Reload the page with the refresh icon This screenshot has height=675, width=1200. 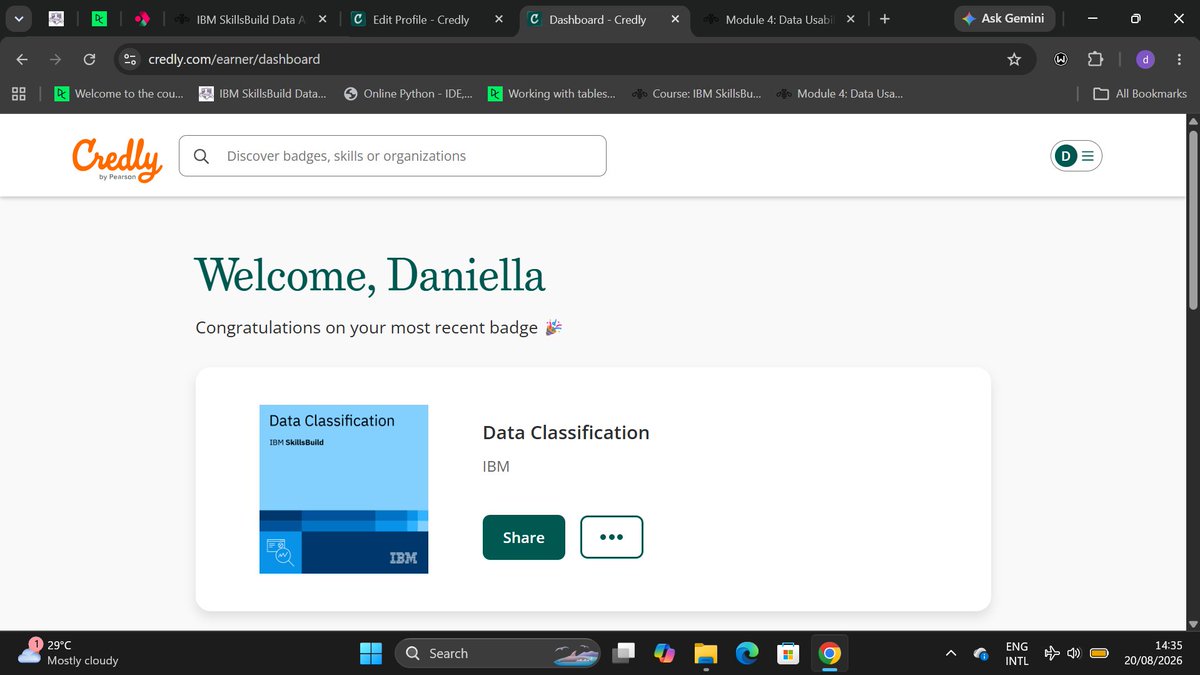point(89,59)
